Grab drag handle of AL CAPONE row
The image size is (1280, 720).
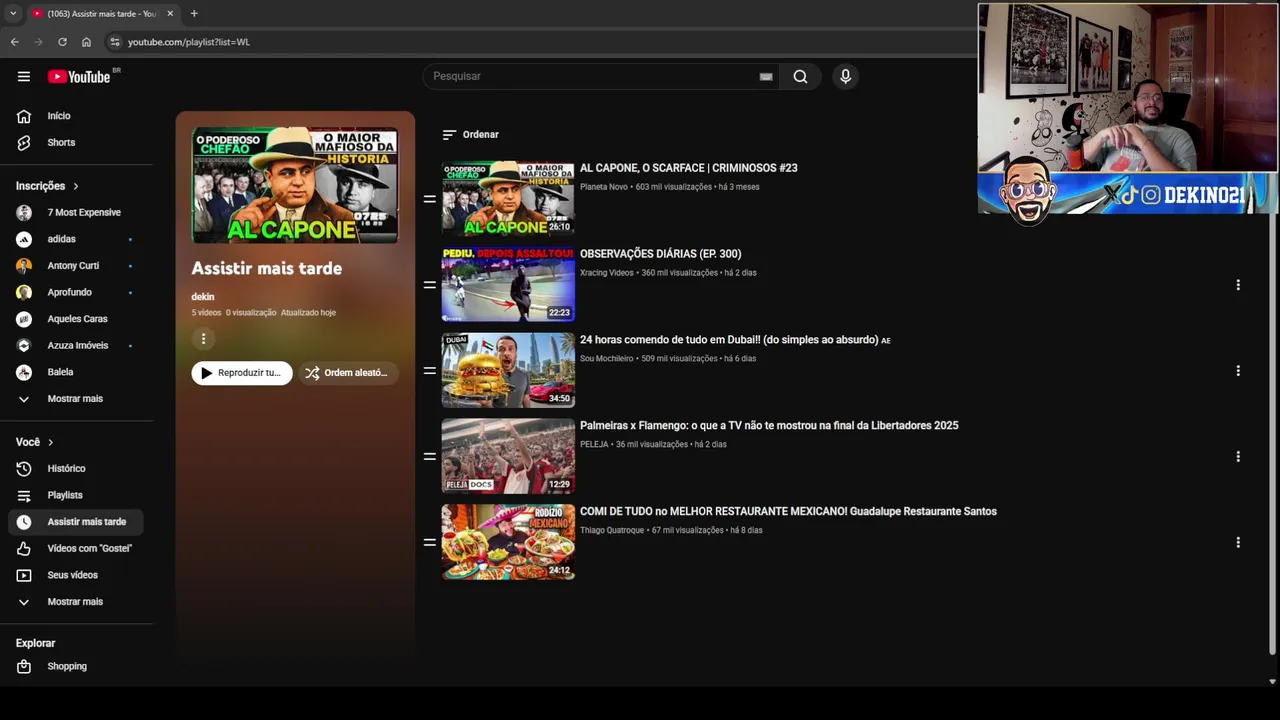click(x=429, y=199)
